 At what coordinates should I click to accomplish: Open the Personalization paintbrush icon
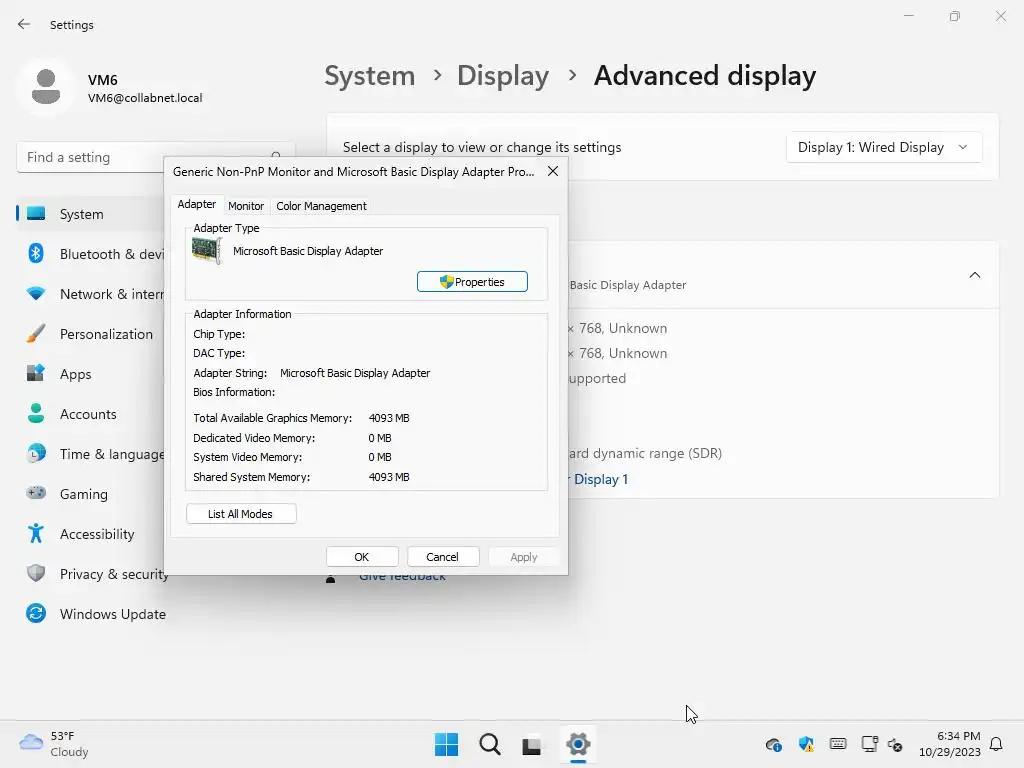(x=36, y=334)
